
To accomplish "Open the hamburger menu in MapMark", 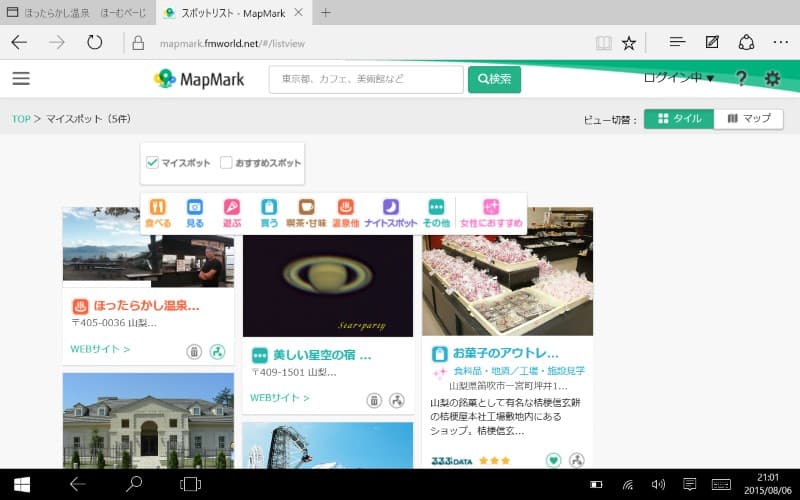I will (21, 79).
